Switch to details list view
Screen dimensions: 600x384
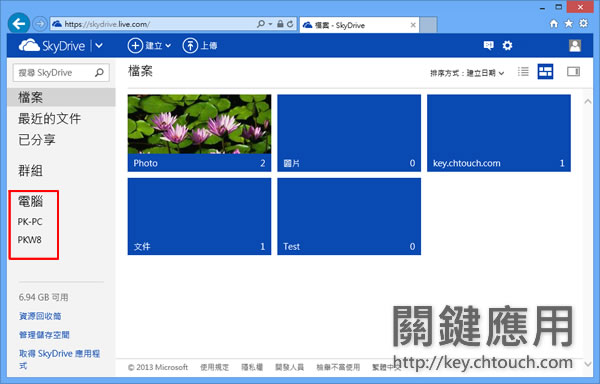523,72
